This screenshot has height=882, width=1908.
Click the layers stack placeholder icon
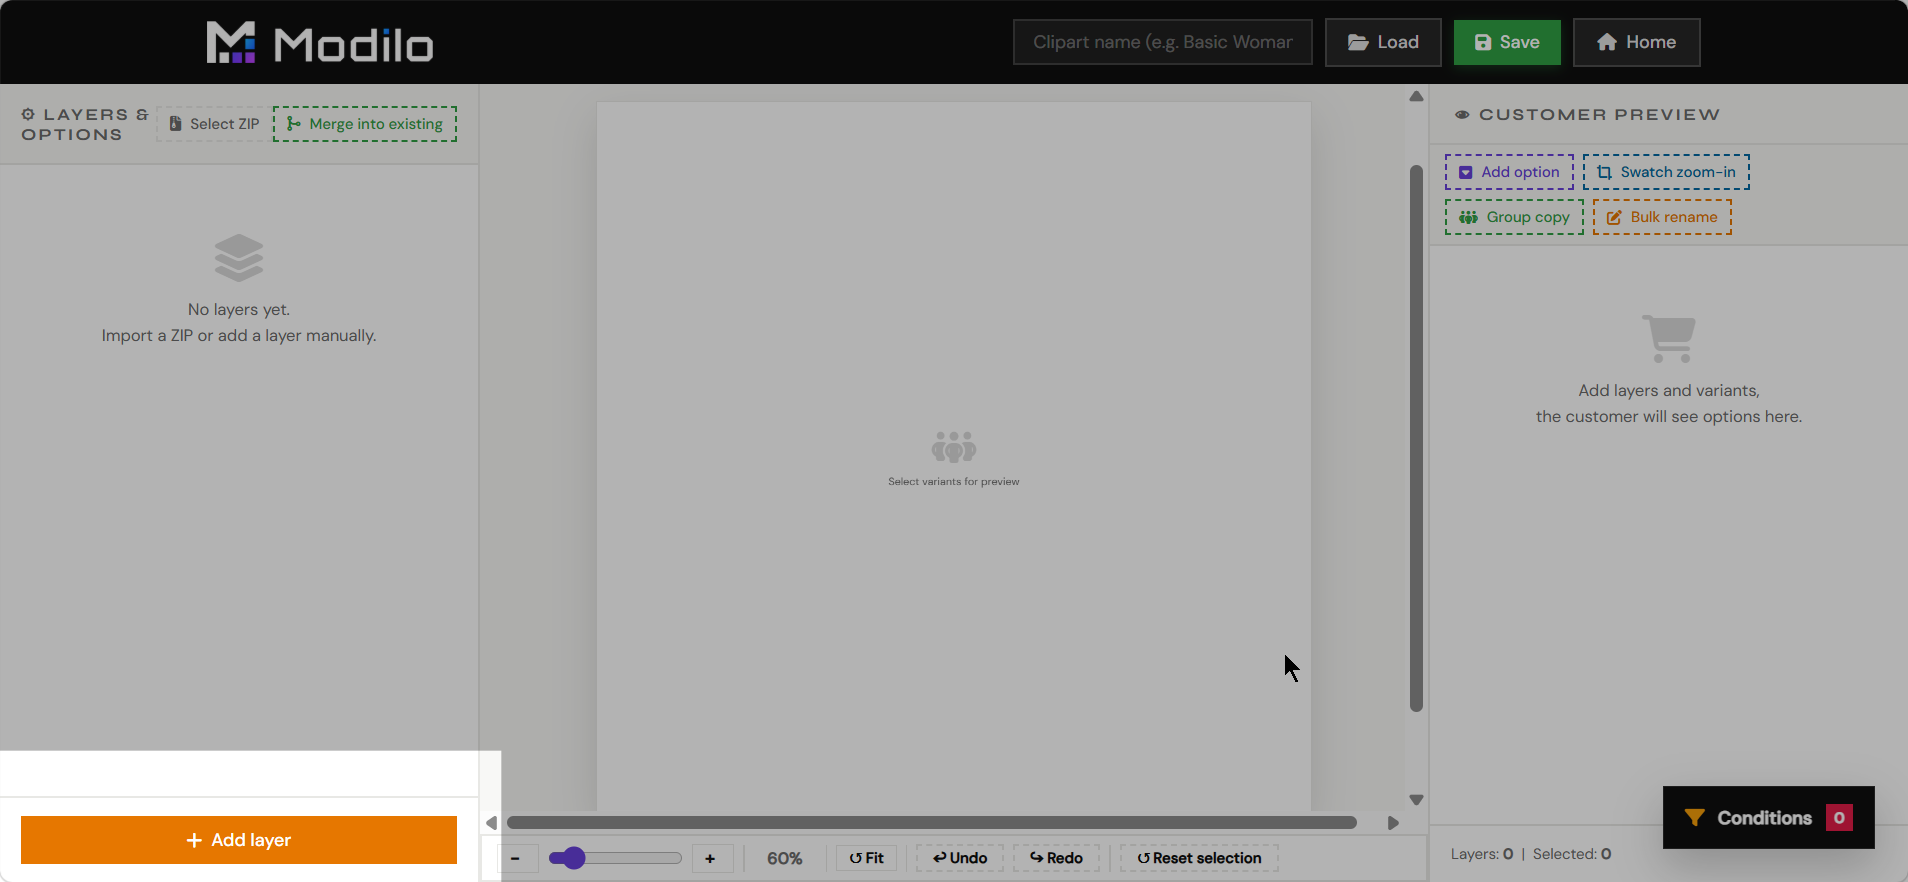click(x=239, y=258)
